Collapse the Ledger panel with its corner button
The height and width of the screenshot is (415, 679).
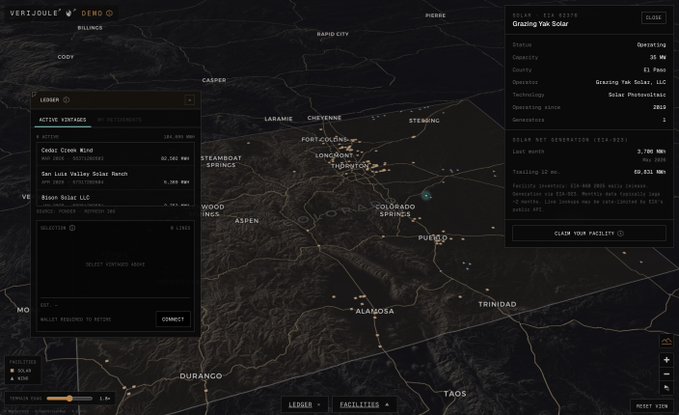coord(189,100)
